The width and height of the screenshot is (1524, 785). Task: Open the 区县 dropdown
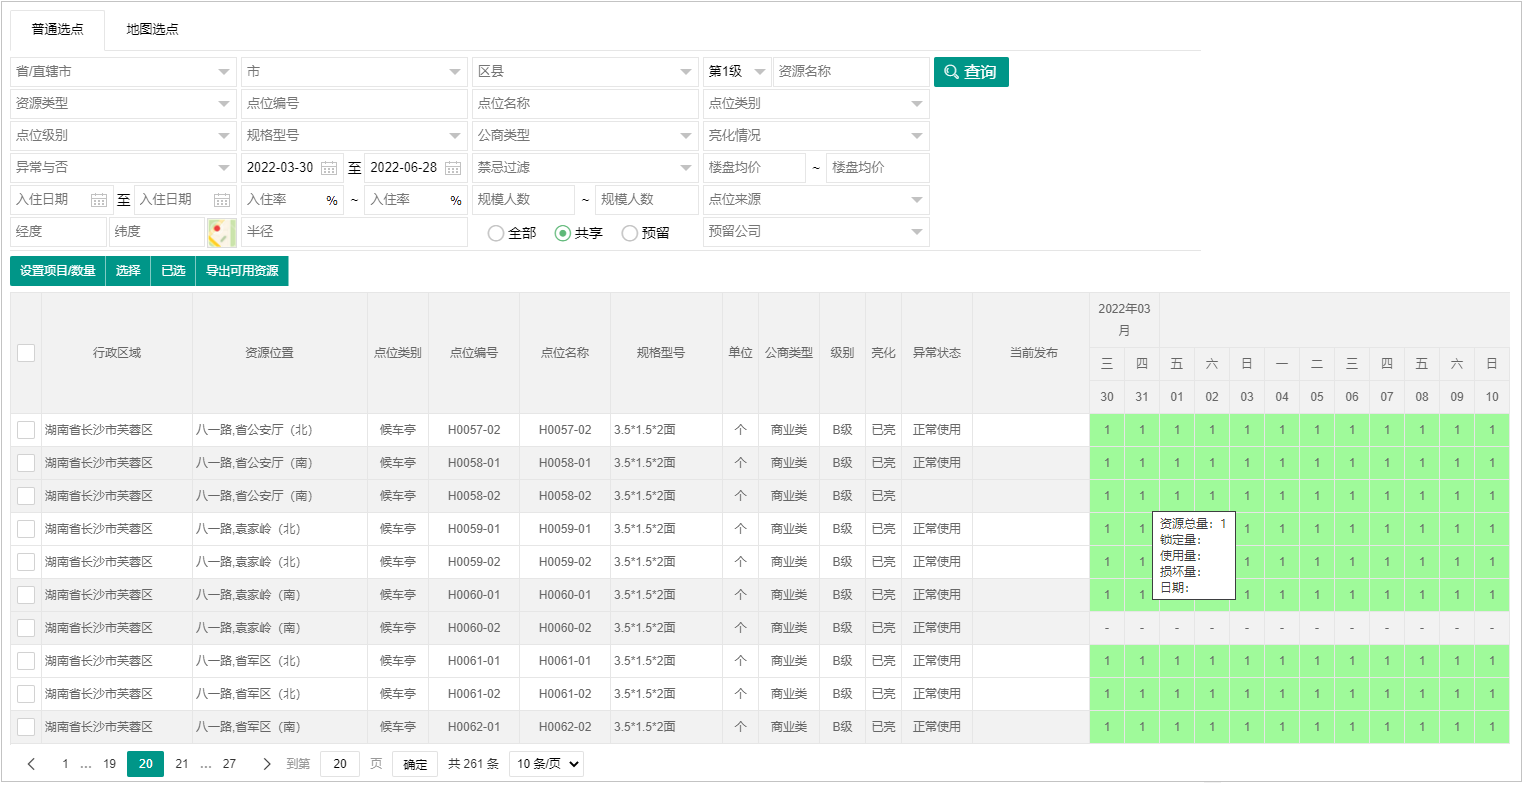tap(585, 72)
